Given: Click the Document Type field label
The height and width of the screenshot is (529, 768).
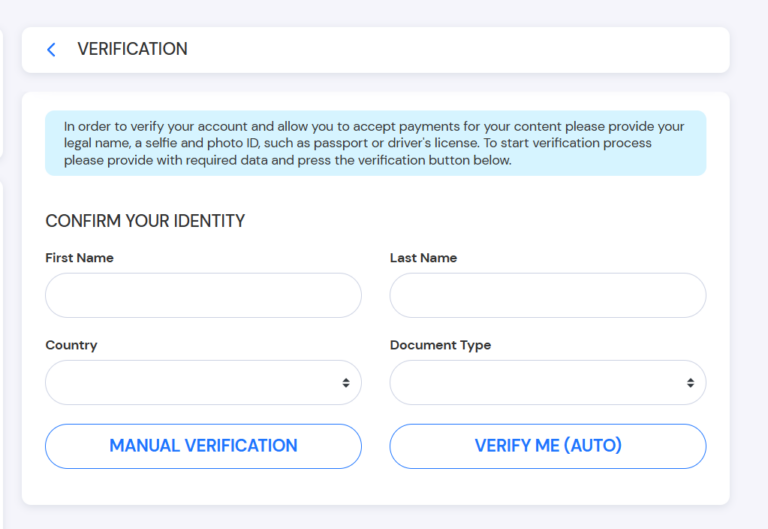Looking at the screenshot, I should point(440,345).
